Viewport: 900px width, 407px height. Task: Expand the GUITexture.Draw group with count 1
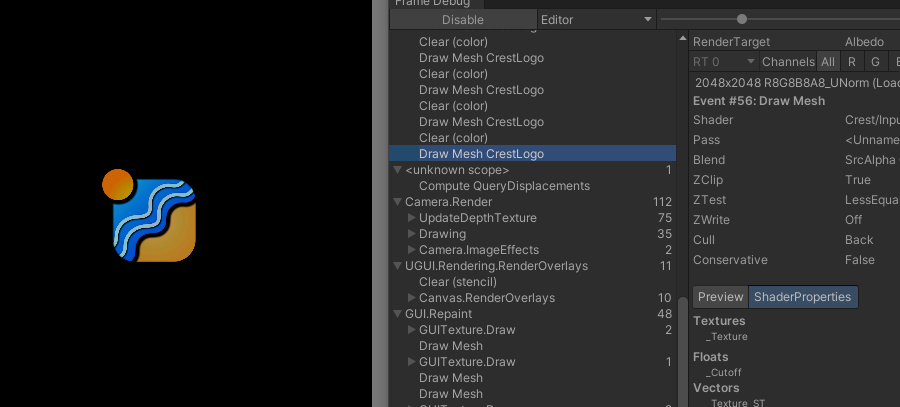pyautogui.click(x=411, y=362)
